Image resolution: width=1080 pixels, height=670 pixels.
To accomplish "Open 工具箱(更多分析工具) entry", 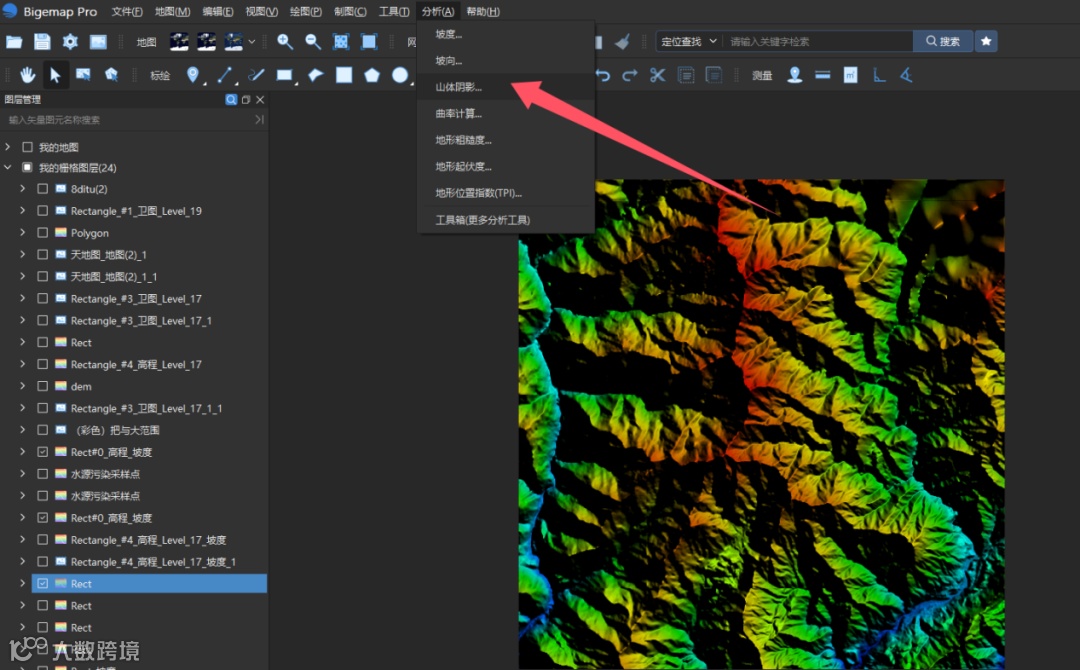I will (x=482, y=220).
